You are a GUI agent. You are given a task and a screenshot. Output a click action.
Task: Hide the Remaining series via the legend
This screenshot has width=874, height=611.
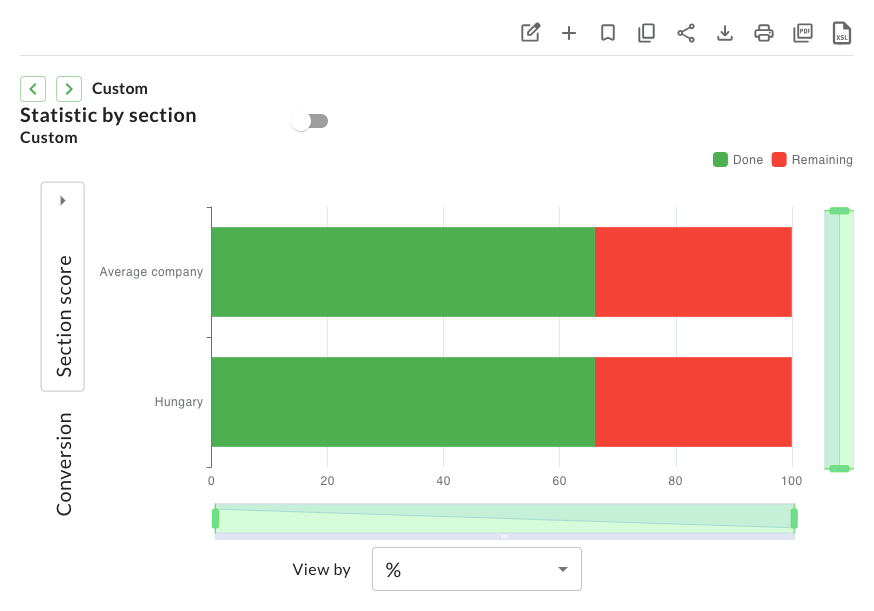[x=812, y=160]
